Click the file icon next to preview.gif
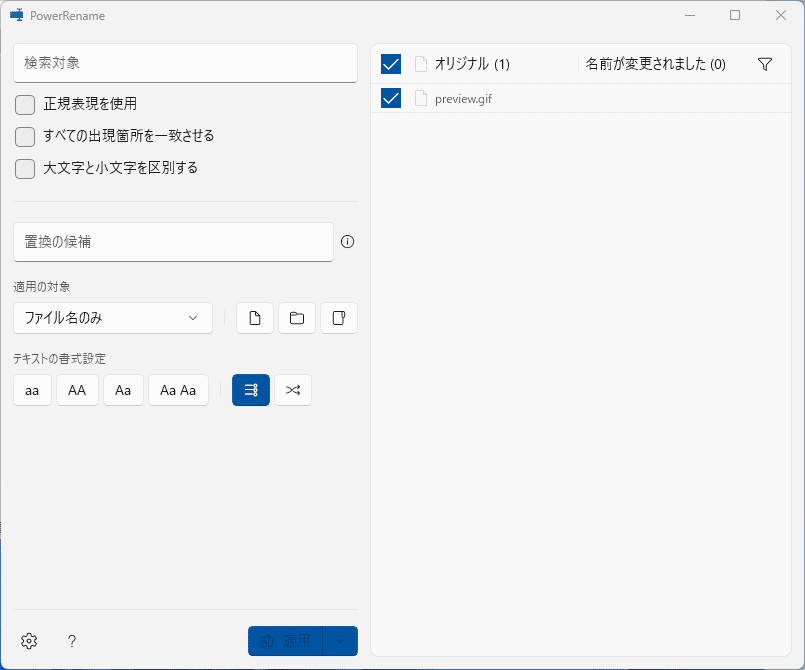The image size is (805, 670). [421, 98]
